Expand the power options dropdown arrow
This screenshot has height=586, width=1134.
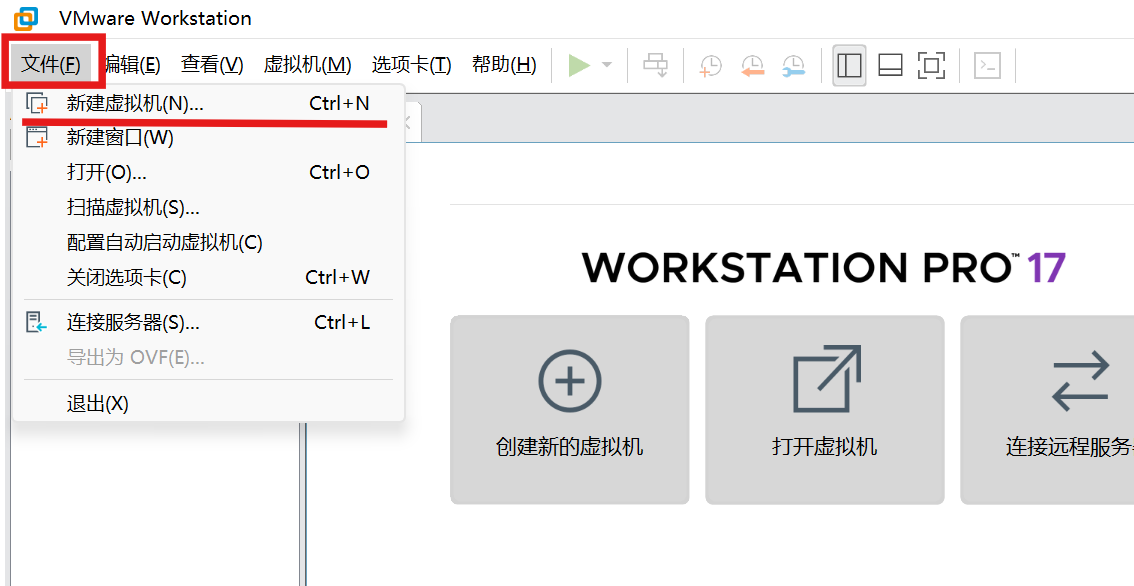[x=607, y=66]
